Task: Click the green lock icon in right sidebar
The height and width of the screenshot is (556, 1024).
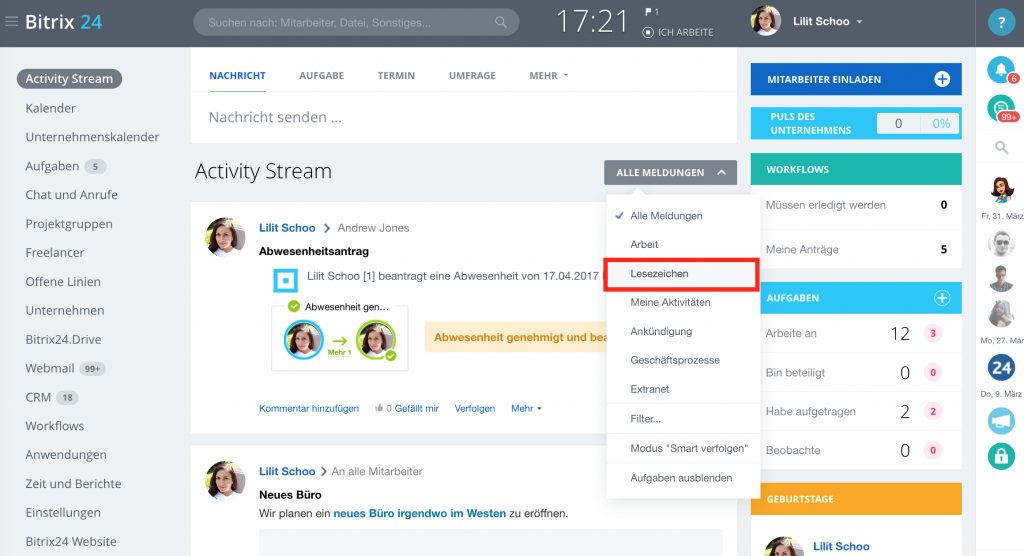Action: tap(1000, 456)
